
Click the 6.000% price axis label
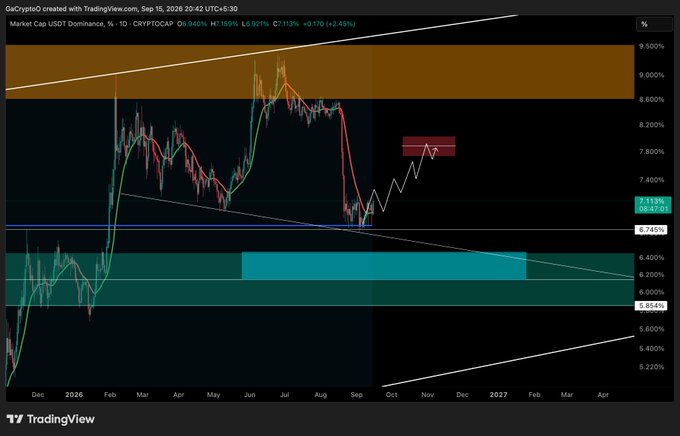(x=651, y=292)
